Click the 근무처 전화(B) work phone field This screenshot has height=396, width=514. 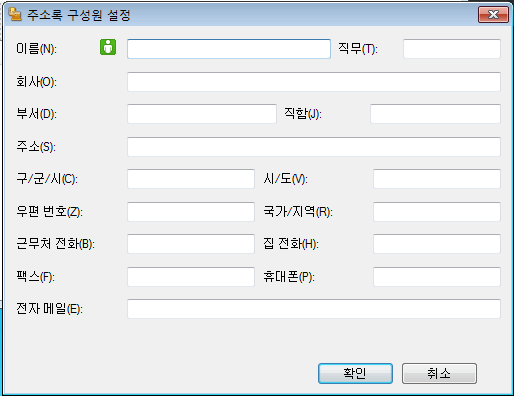click(191, 244)
